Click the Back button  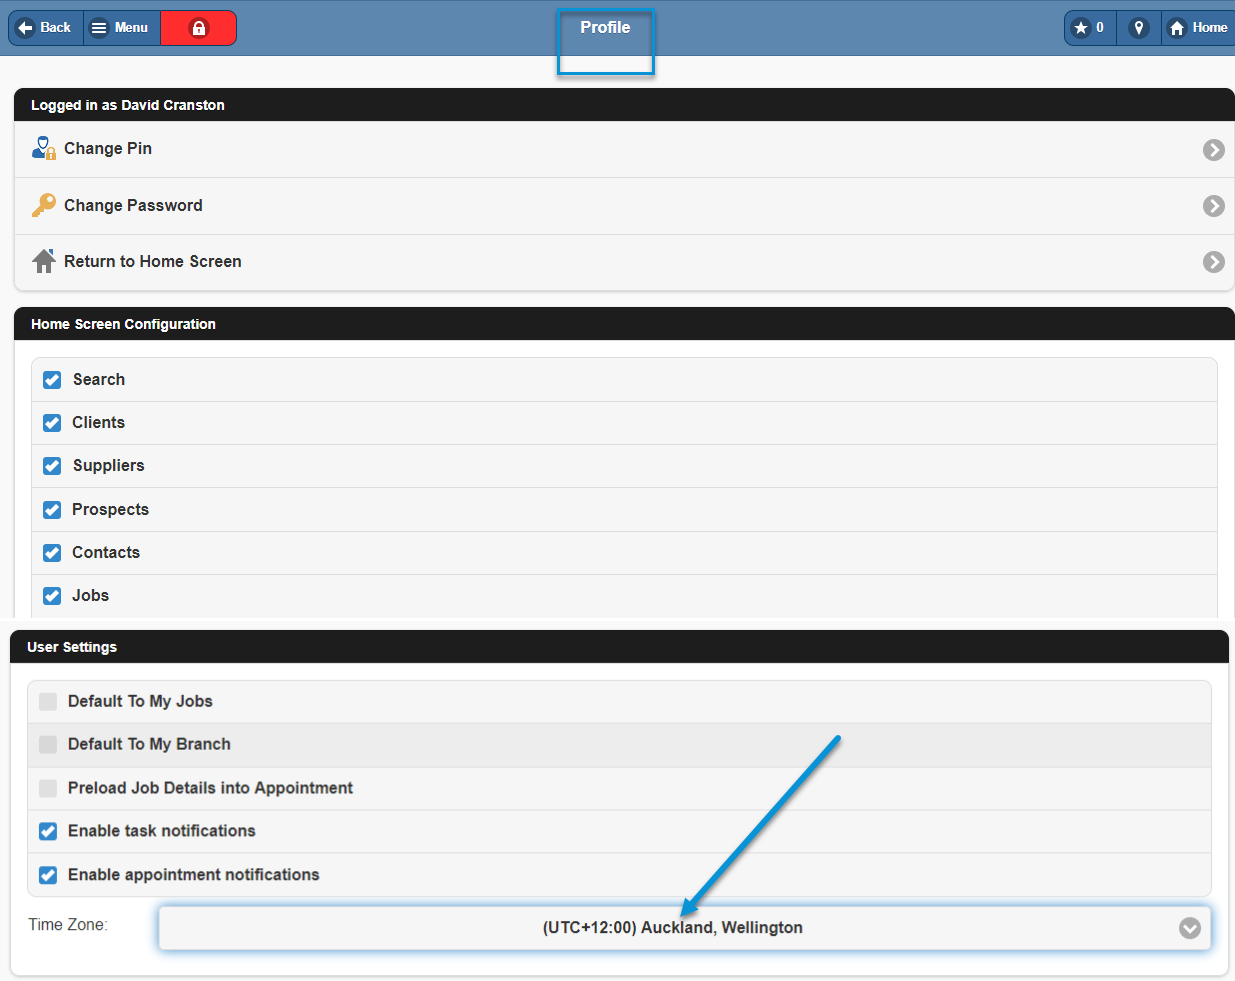coord(46,28)
